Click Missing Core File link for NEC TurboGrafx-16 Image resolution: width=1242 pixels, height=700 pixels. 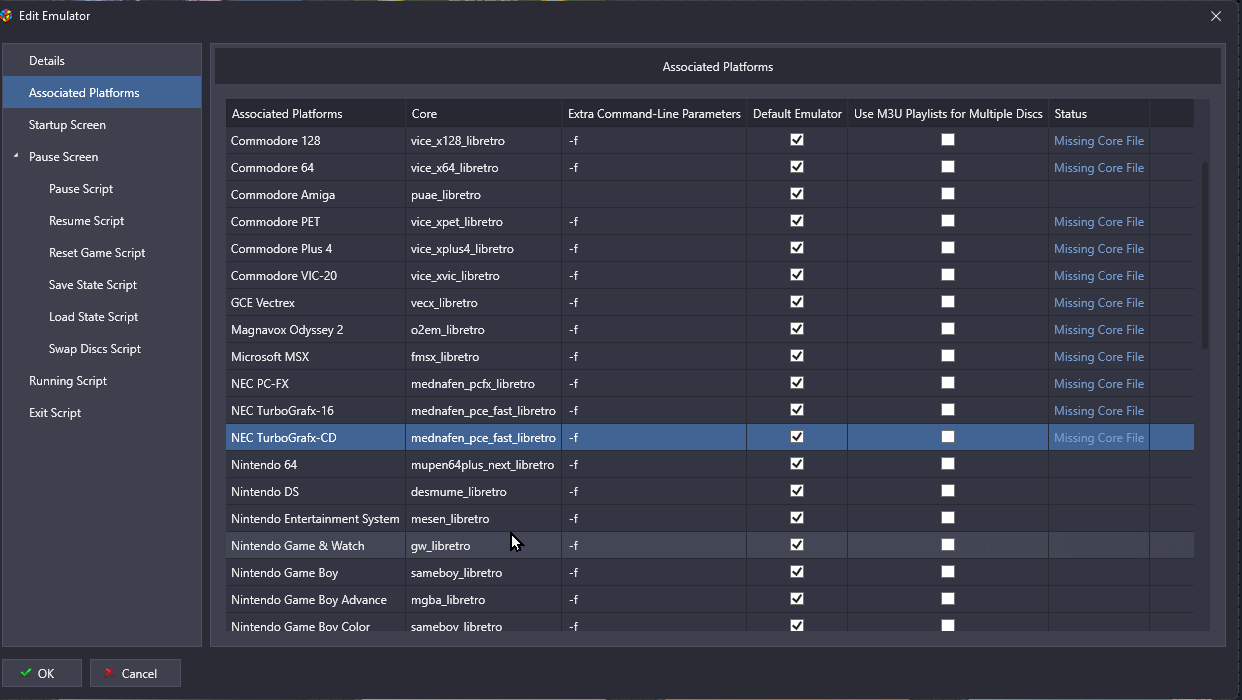pos(1099,411)
